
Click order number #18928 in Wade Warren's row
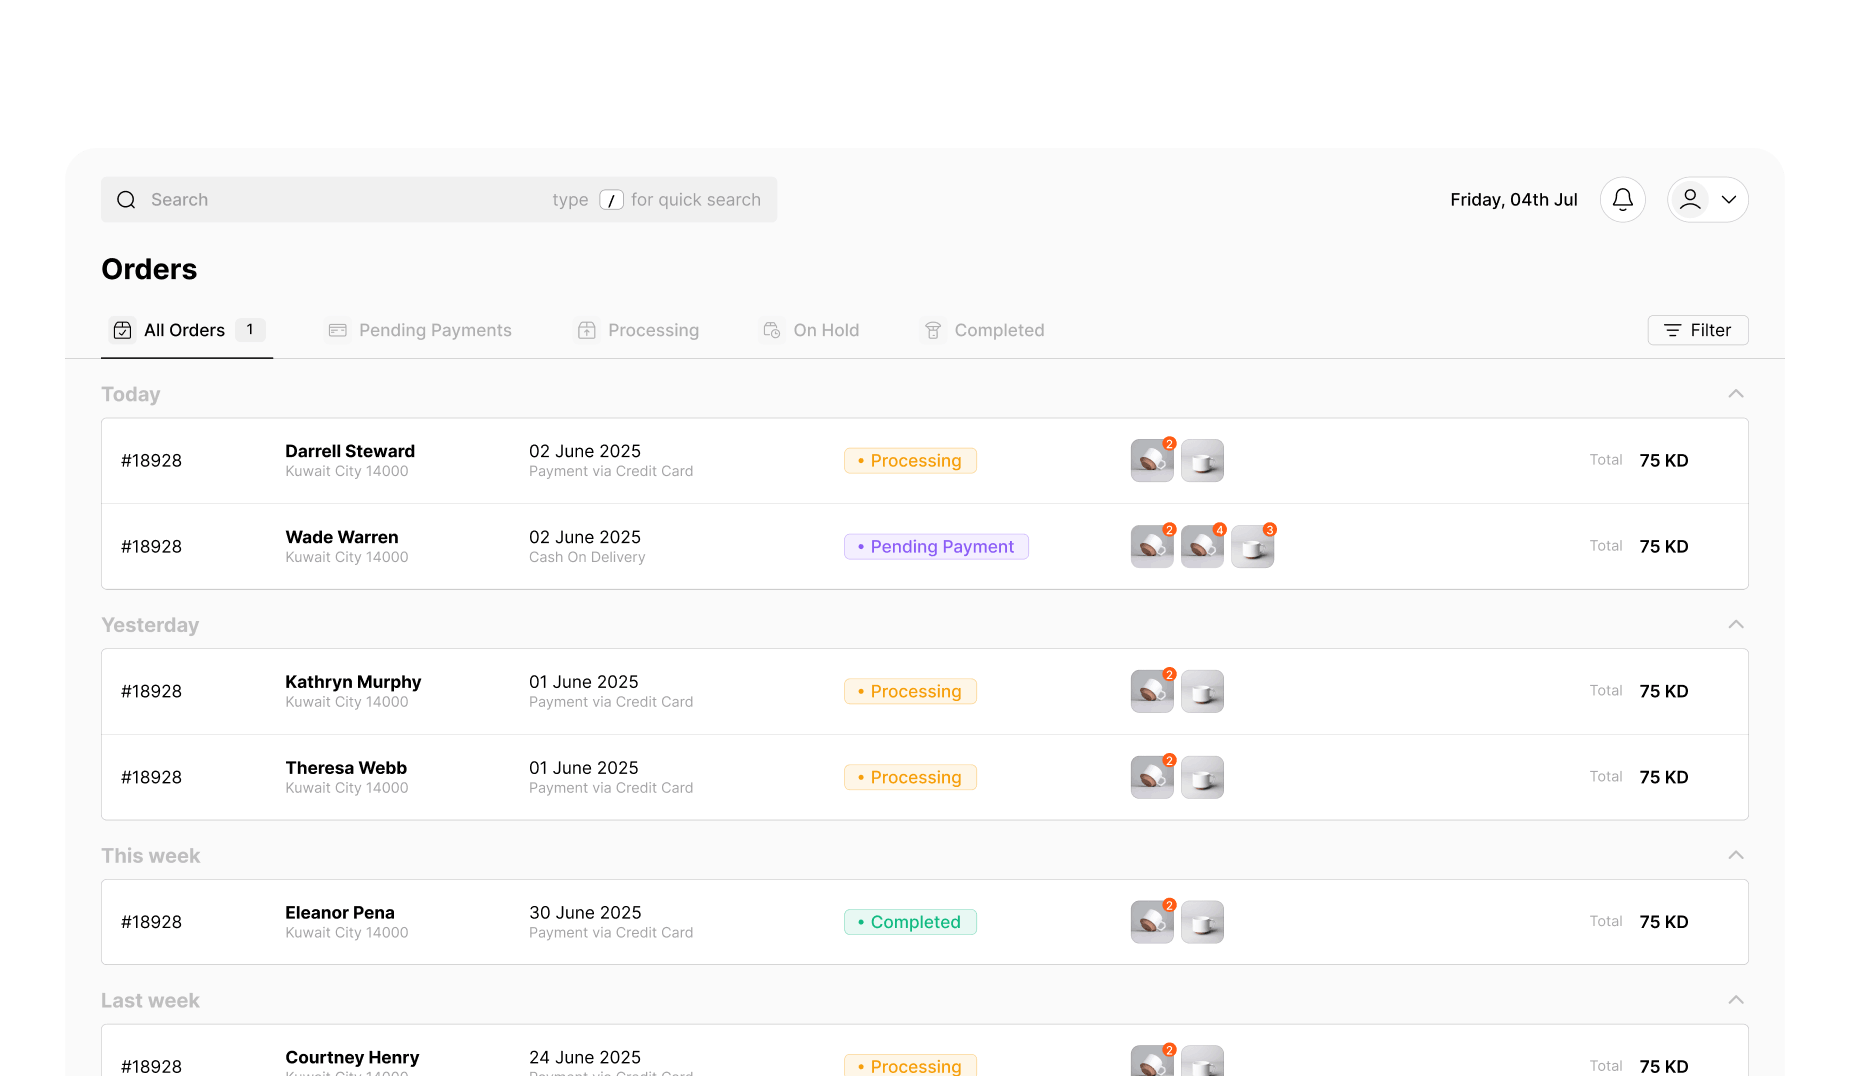click(151, 547)
